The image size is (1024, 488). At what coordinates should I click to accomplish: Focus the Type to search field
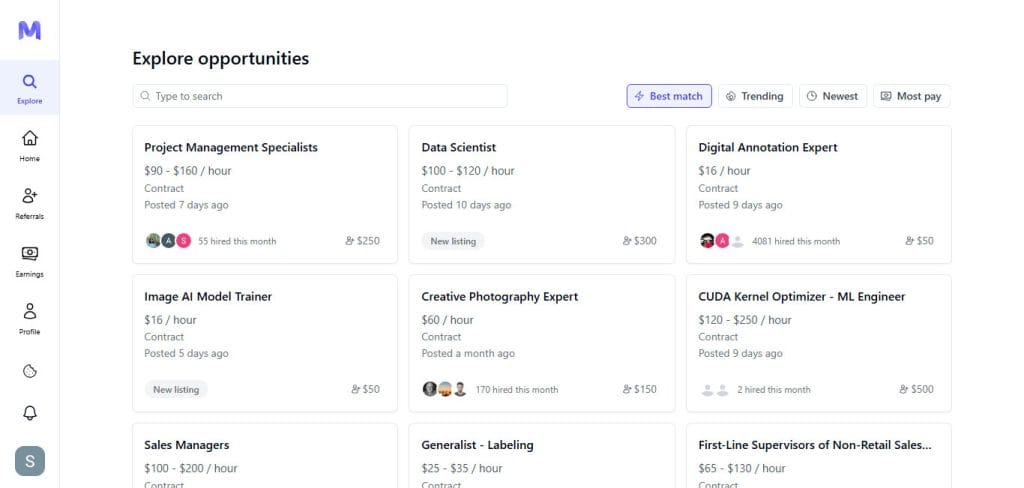pyautogui.click(x=320, y=96)
